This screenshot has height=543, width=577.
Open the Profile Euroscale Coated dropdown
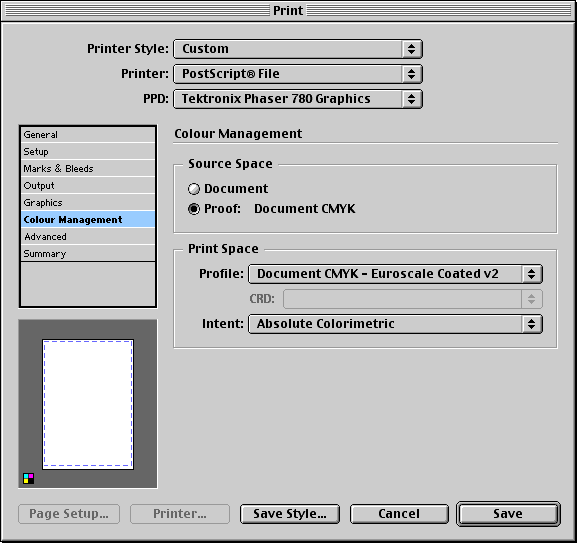click(x=395, y=274)
